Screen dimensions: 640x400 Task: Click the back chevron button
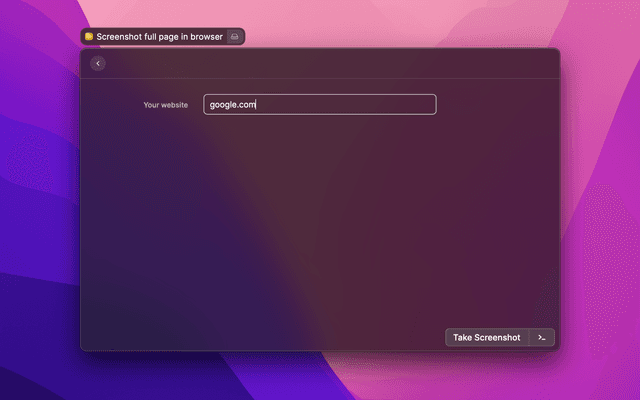pyautogui.click(x=97, y=64)
